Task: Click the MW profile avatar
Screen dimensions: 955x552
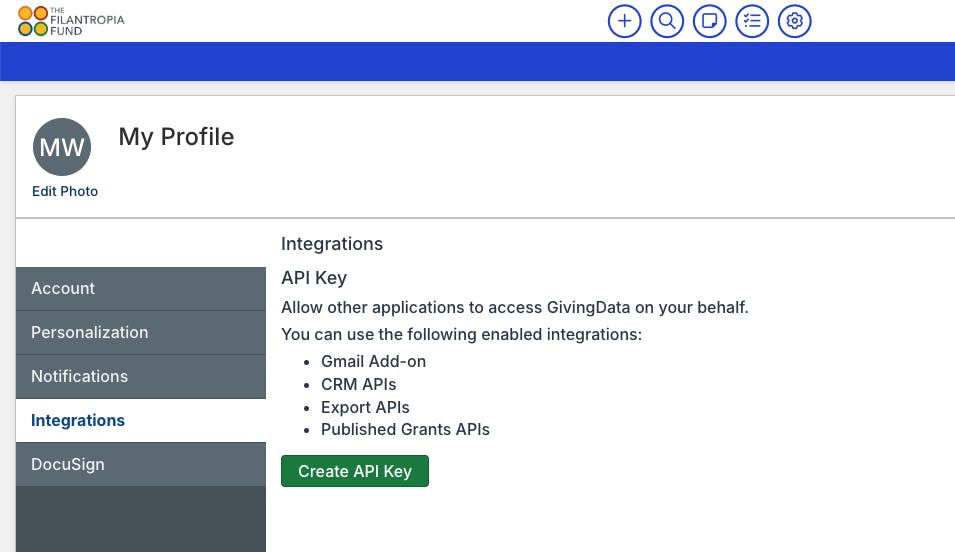Action: [x=62, y=148]
